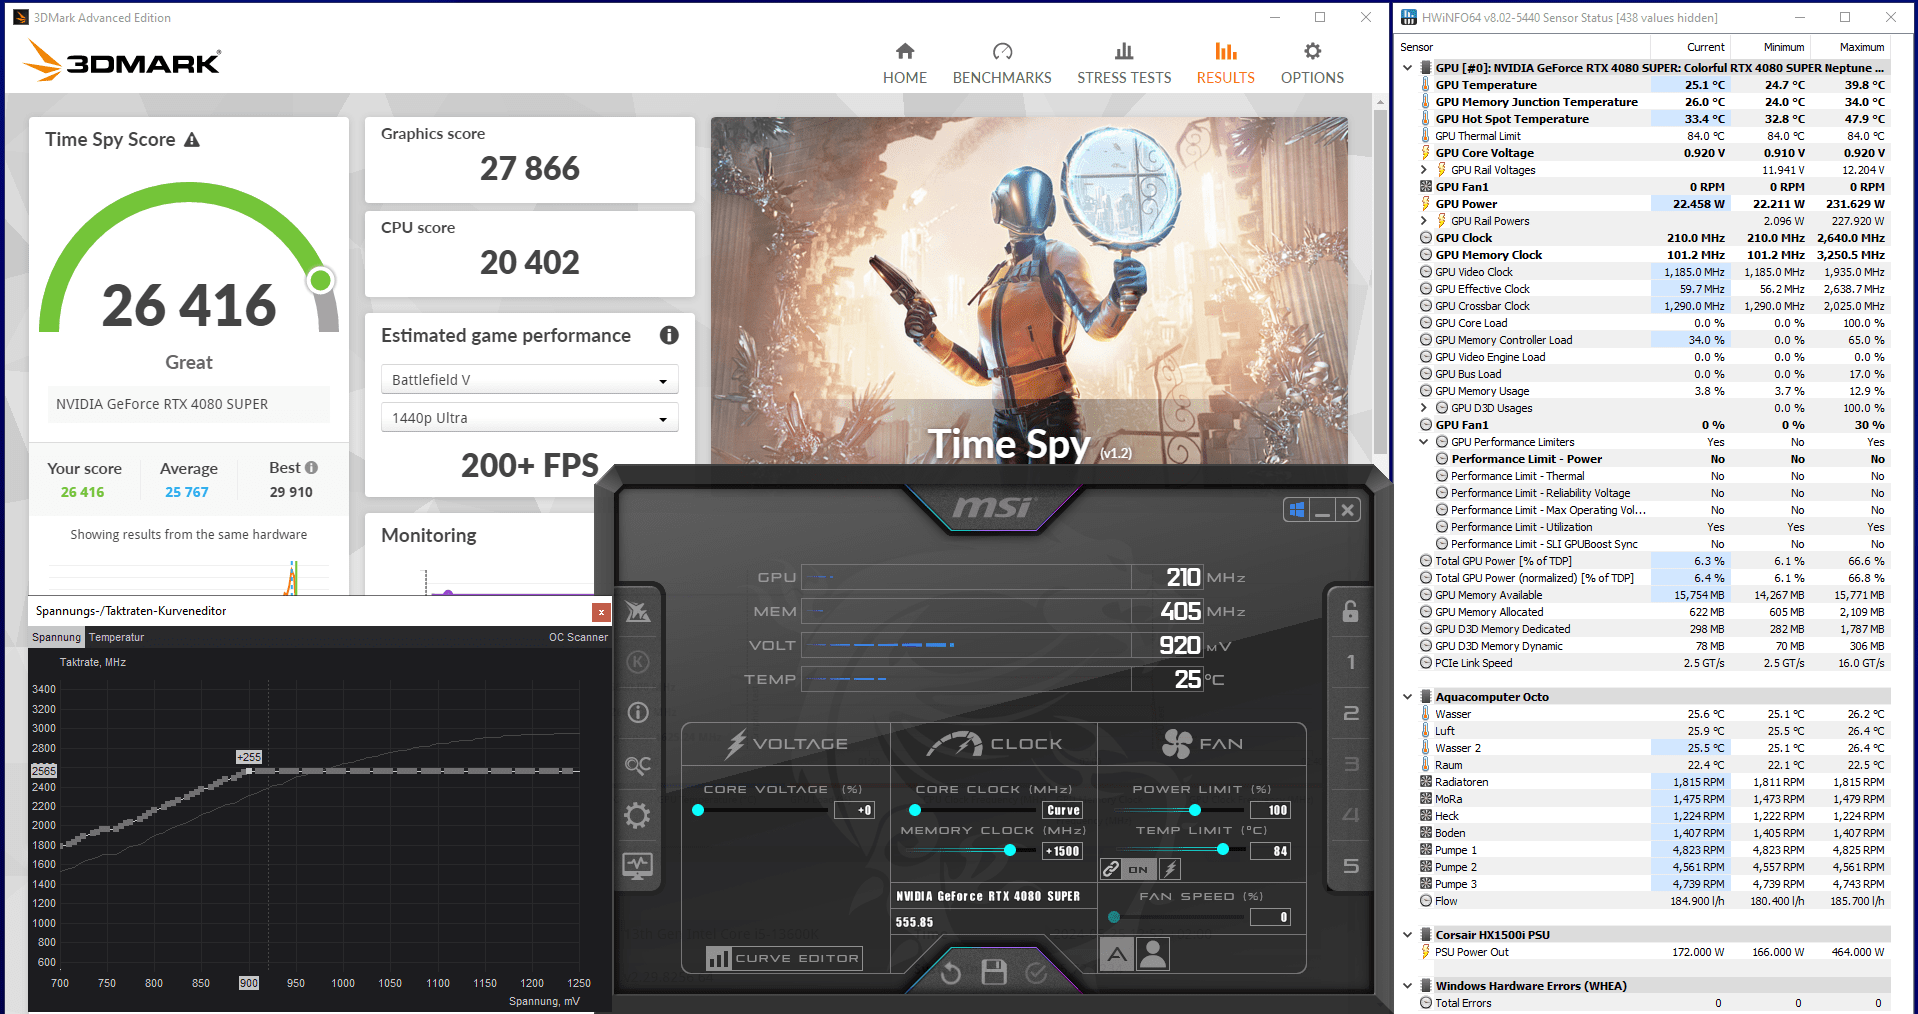Screen dimensions: 1918x1014
Task: Collapse GPU Performance Limiters in HWiNFO
Action: pos(1424,442)
